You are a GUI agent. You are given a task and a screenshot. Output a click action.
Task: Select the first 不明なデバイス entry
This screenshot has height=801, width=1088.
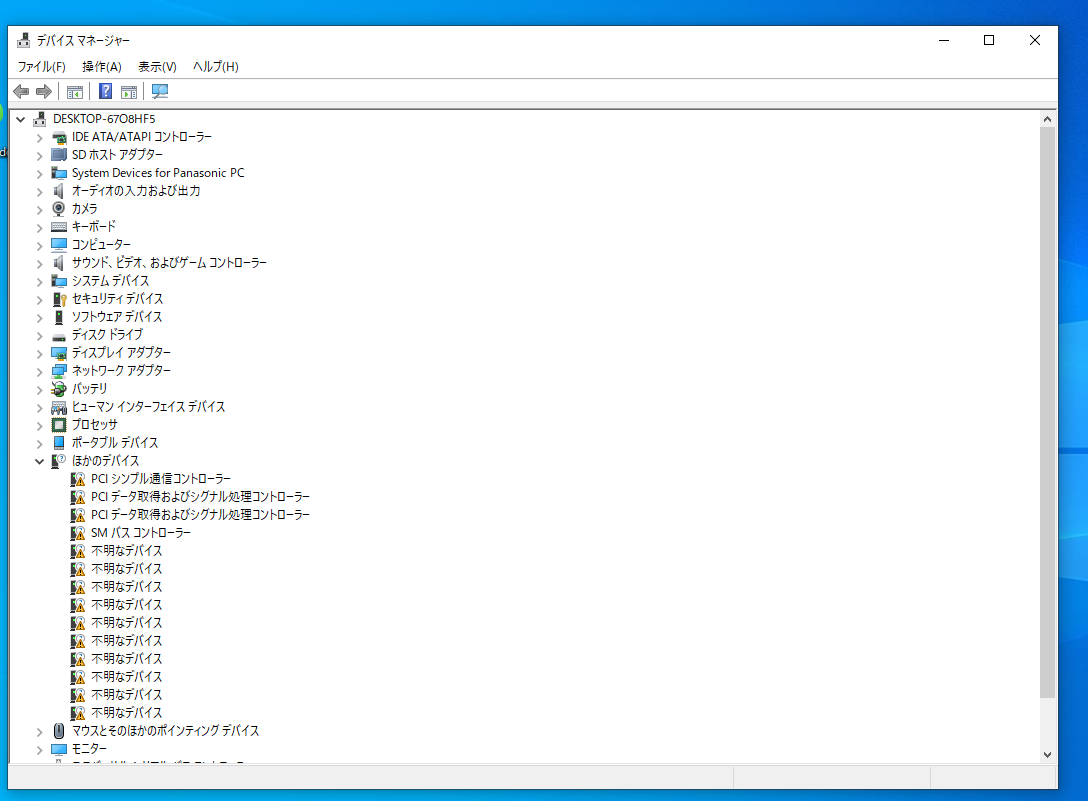click(126, 551)
